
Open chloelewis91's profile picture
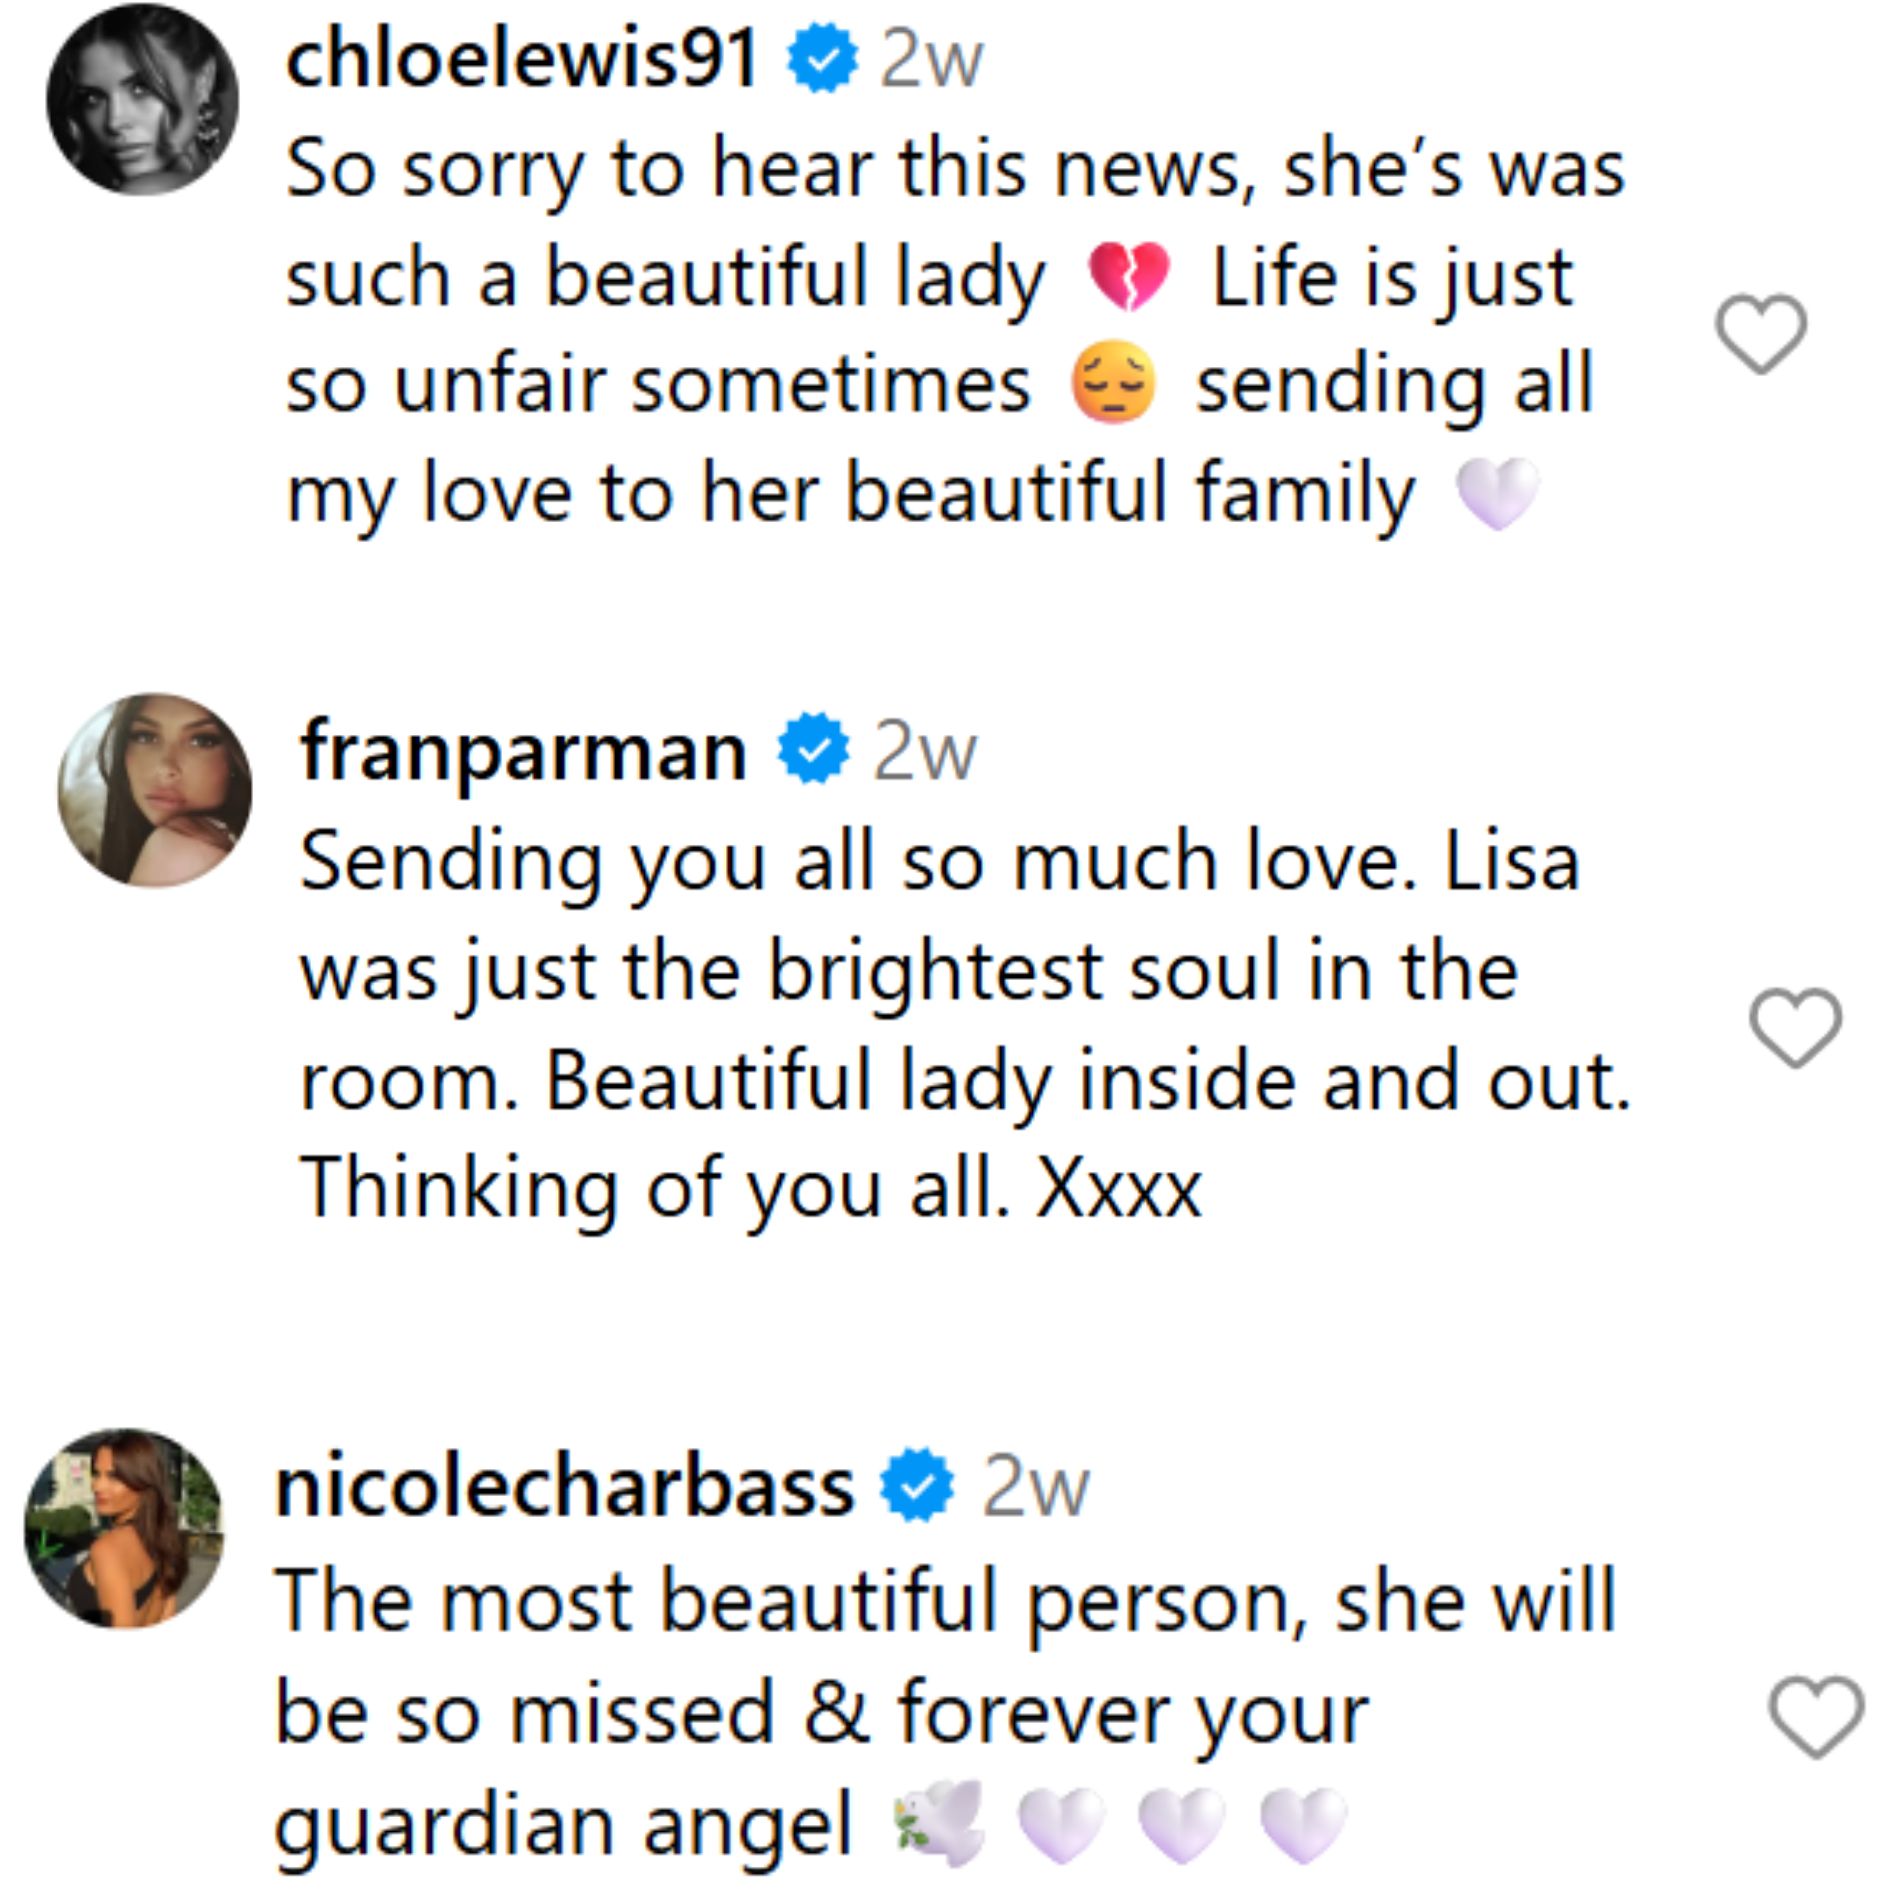143,100
